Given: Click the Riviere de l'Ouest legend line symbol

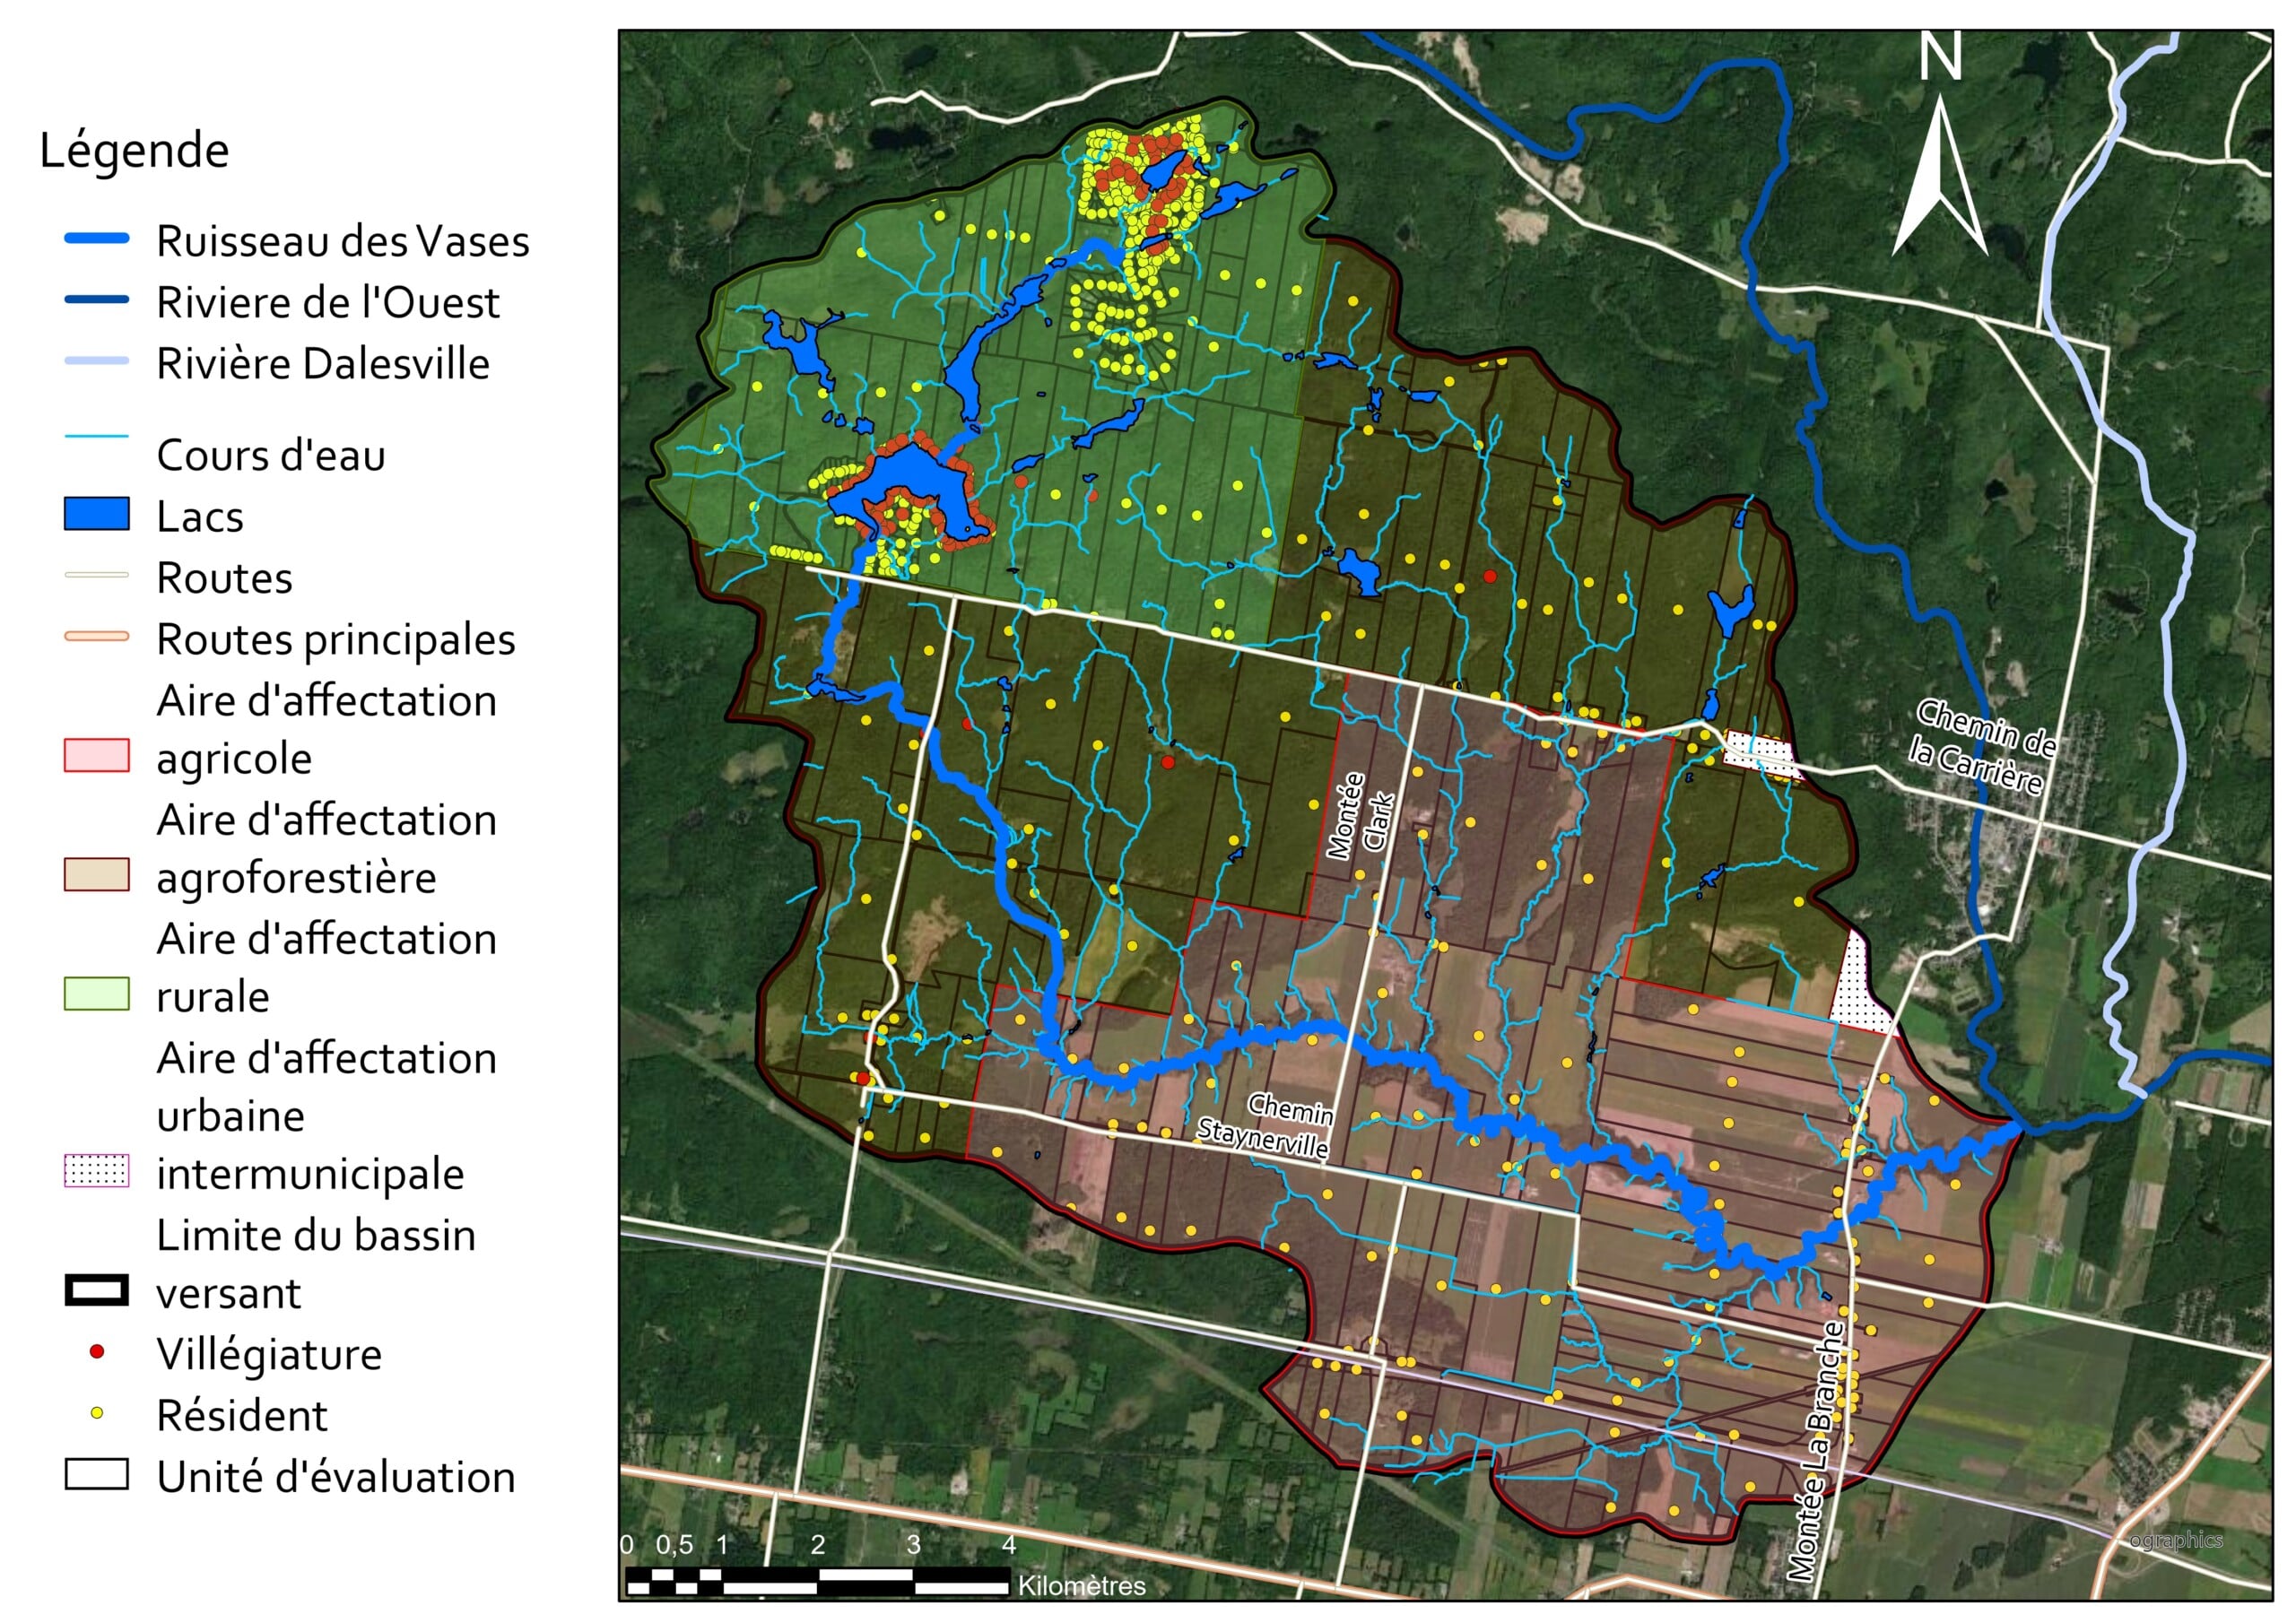Looking at the screenshot, I should (x=97, y=300).
